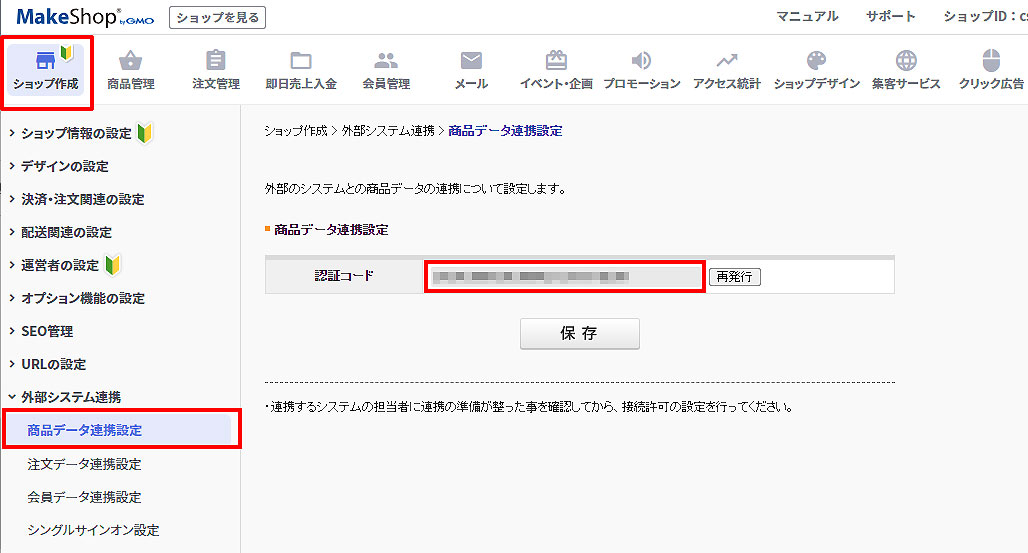Viewport: 1028px width, 553px height.
Task: Open the マニュアル link
Action: coord(807,16)
